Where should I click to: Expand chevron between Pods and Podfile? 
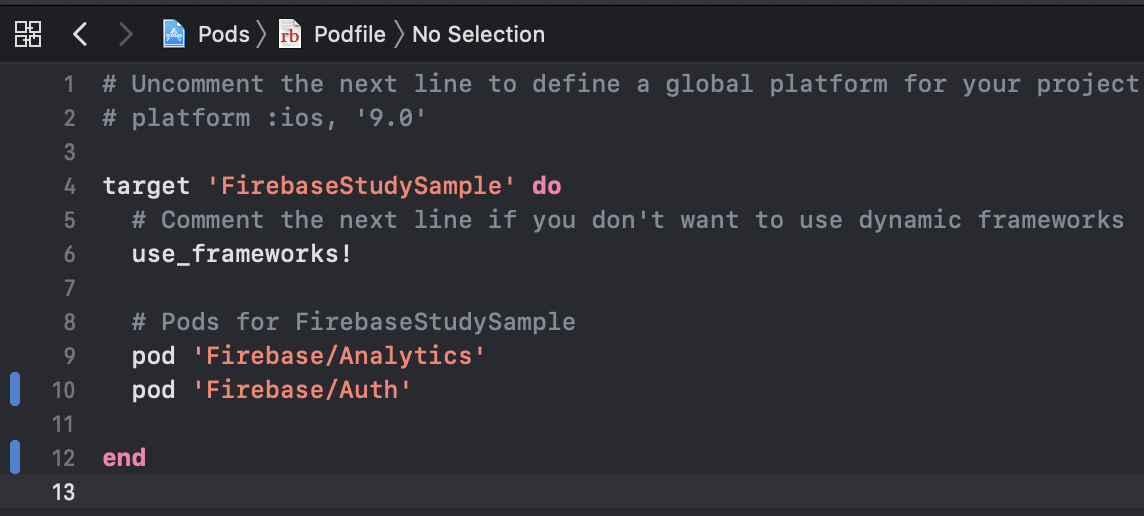(263, 34)
